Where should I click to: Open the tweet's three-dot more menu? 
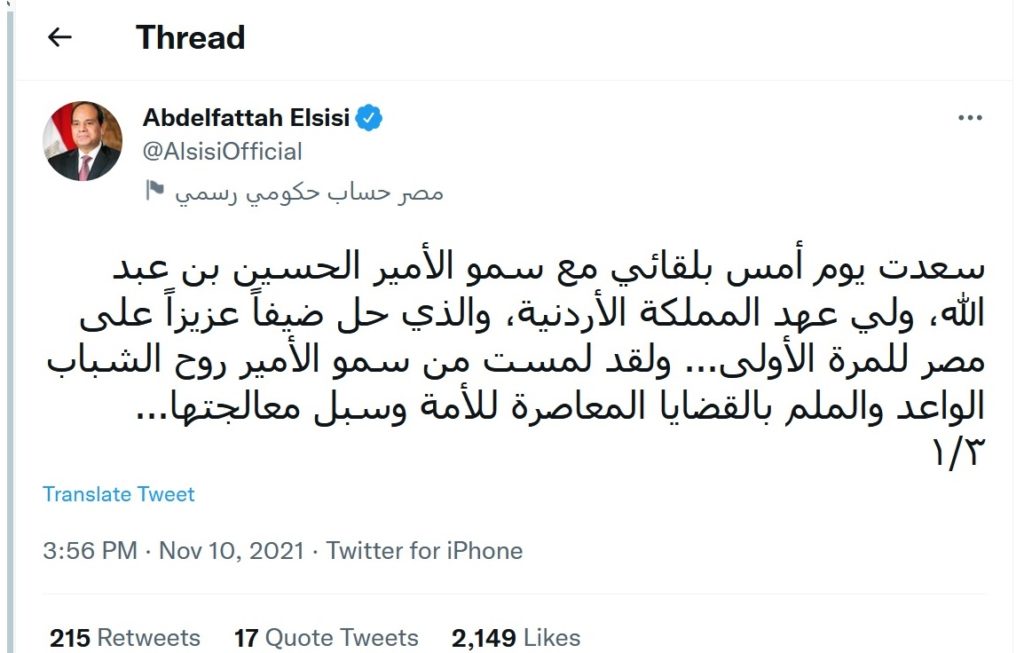tap(970, 119)
